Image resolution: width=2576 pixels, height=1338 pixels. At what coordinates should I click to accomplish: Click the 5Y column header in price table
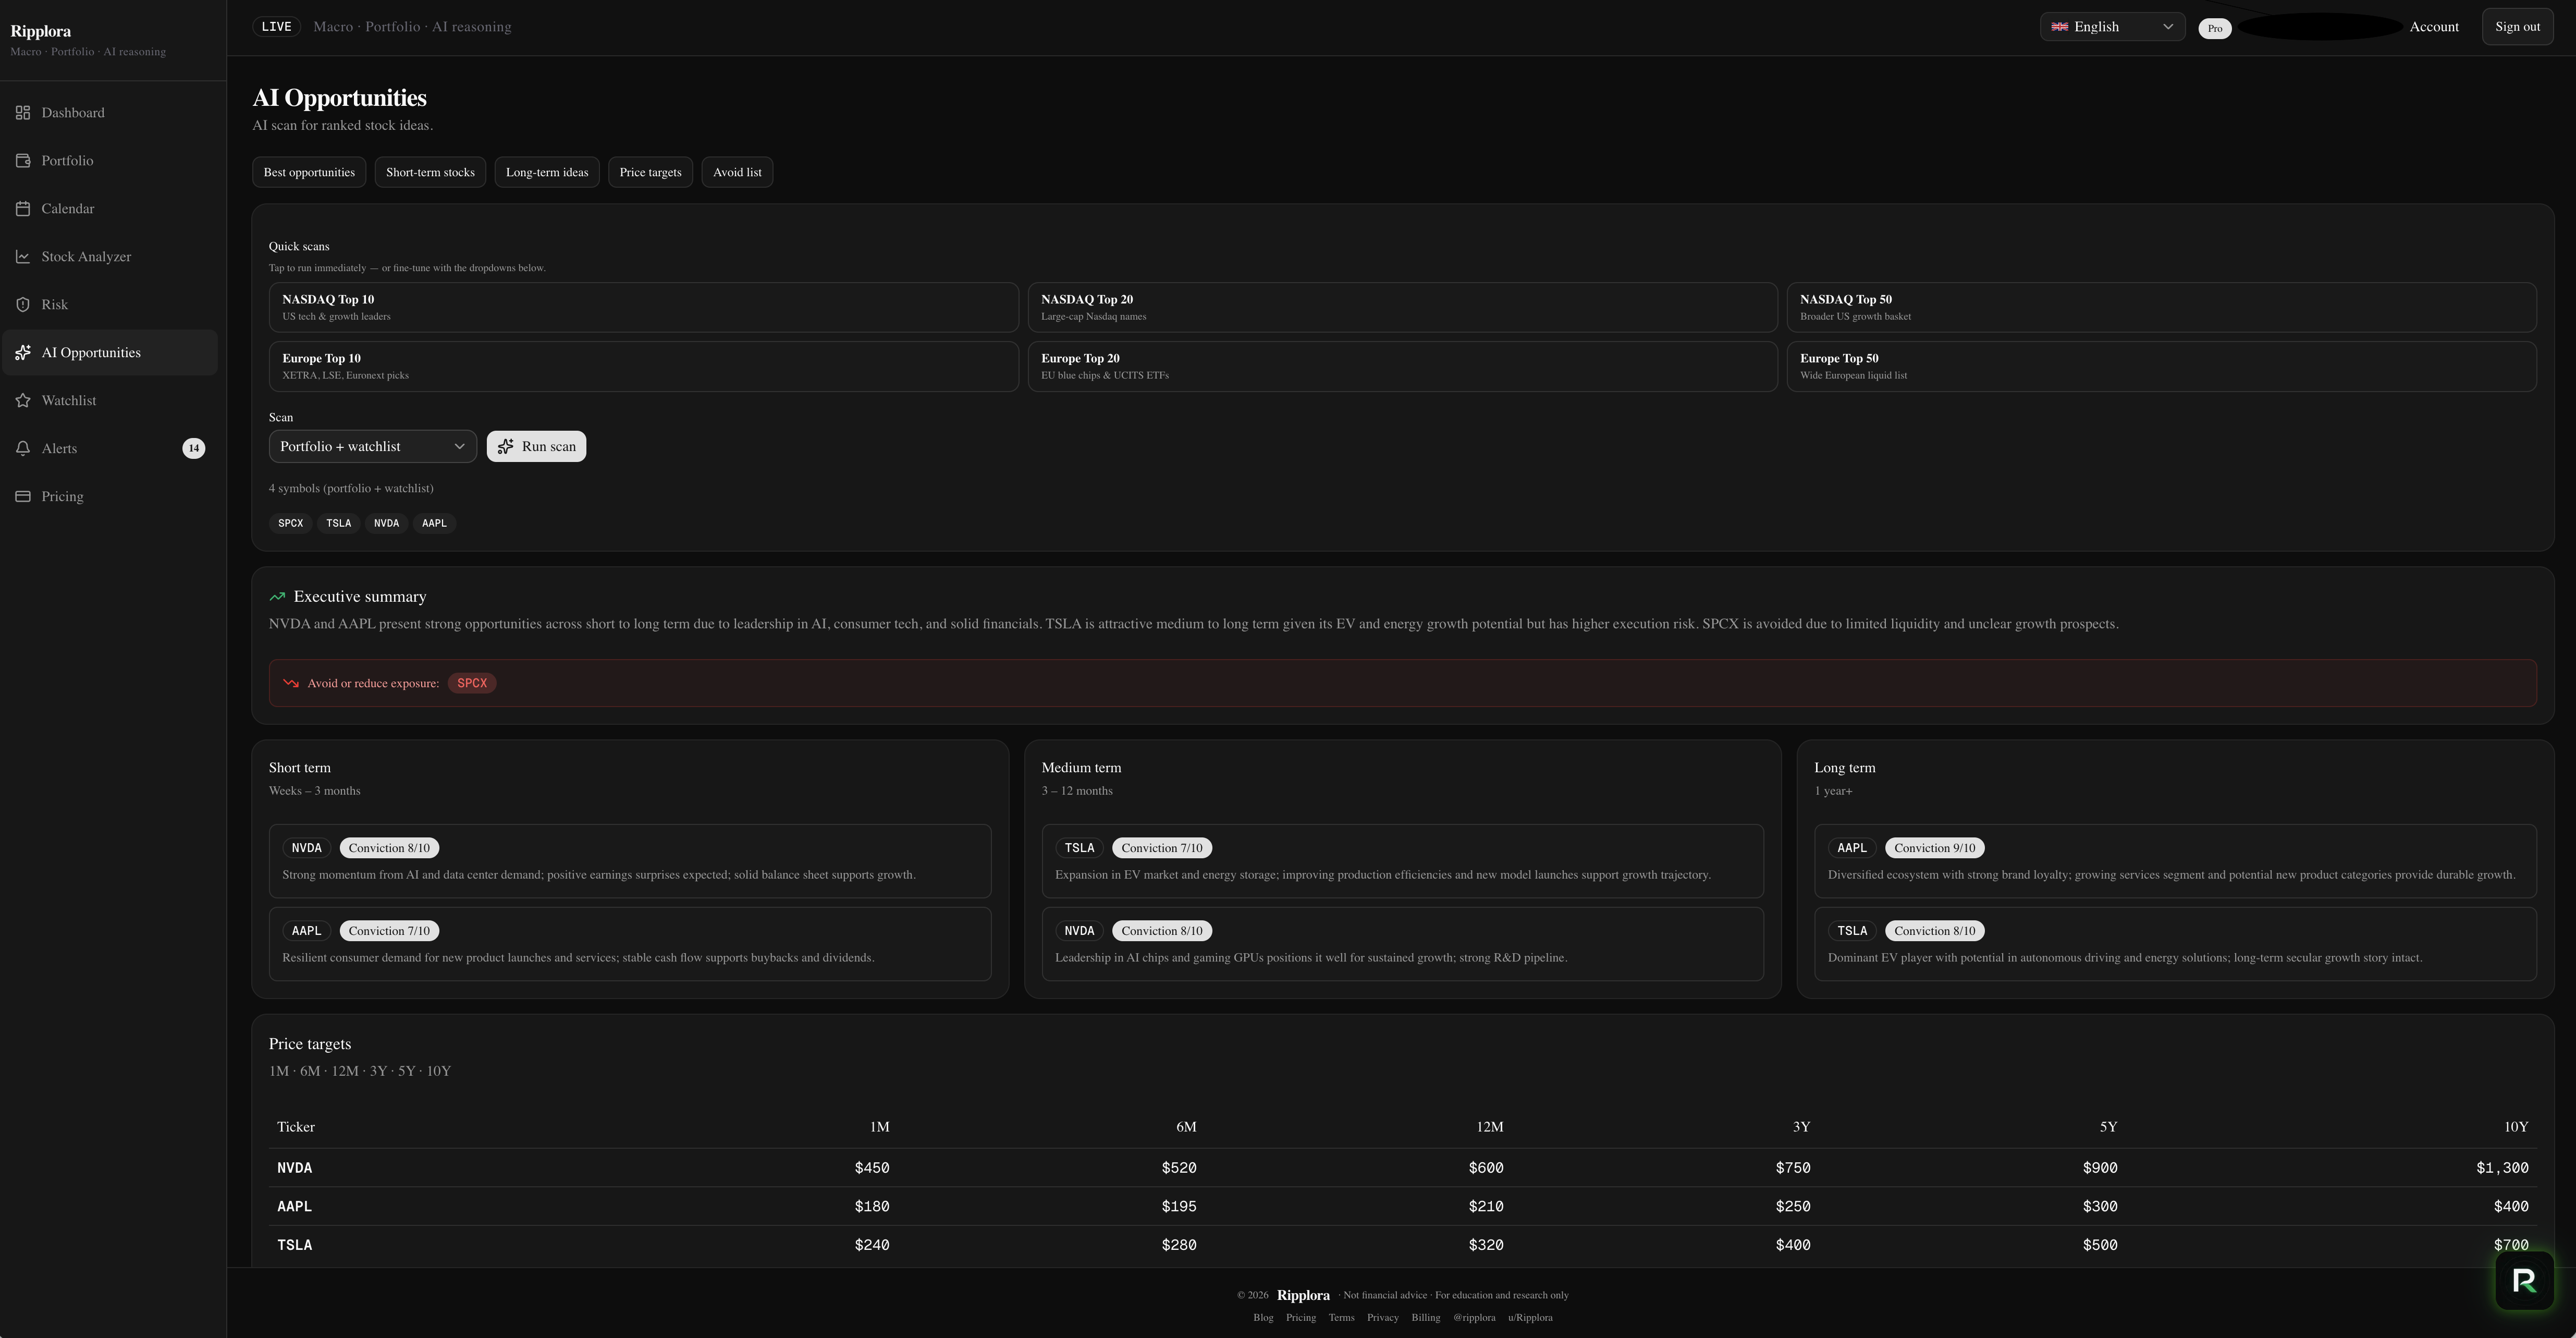[2108, 1127]
